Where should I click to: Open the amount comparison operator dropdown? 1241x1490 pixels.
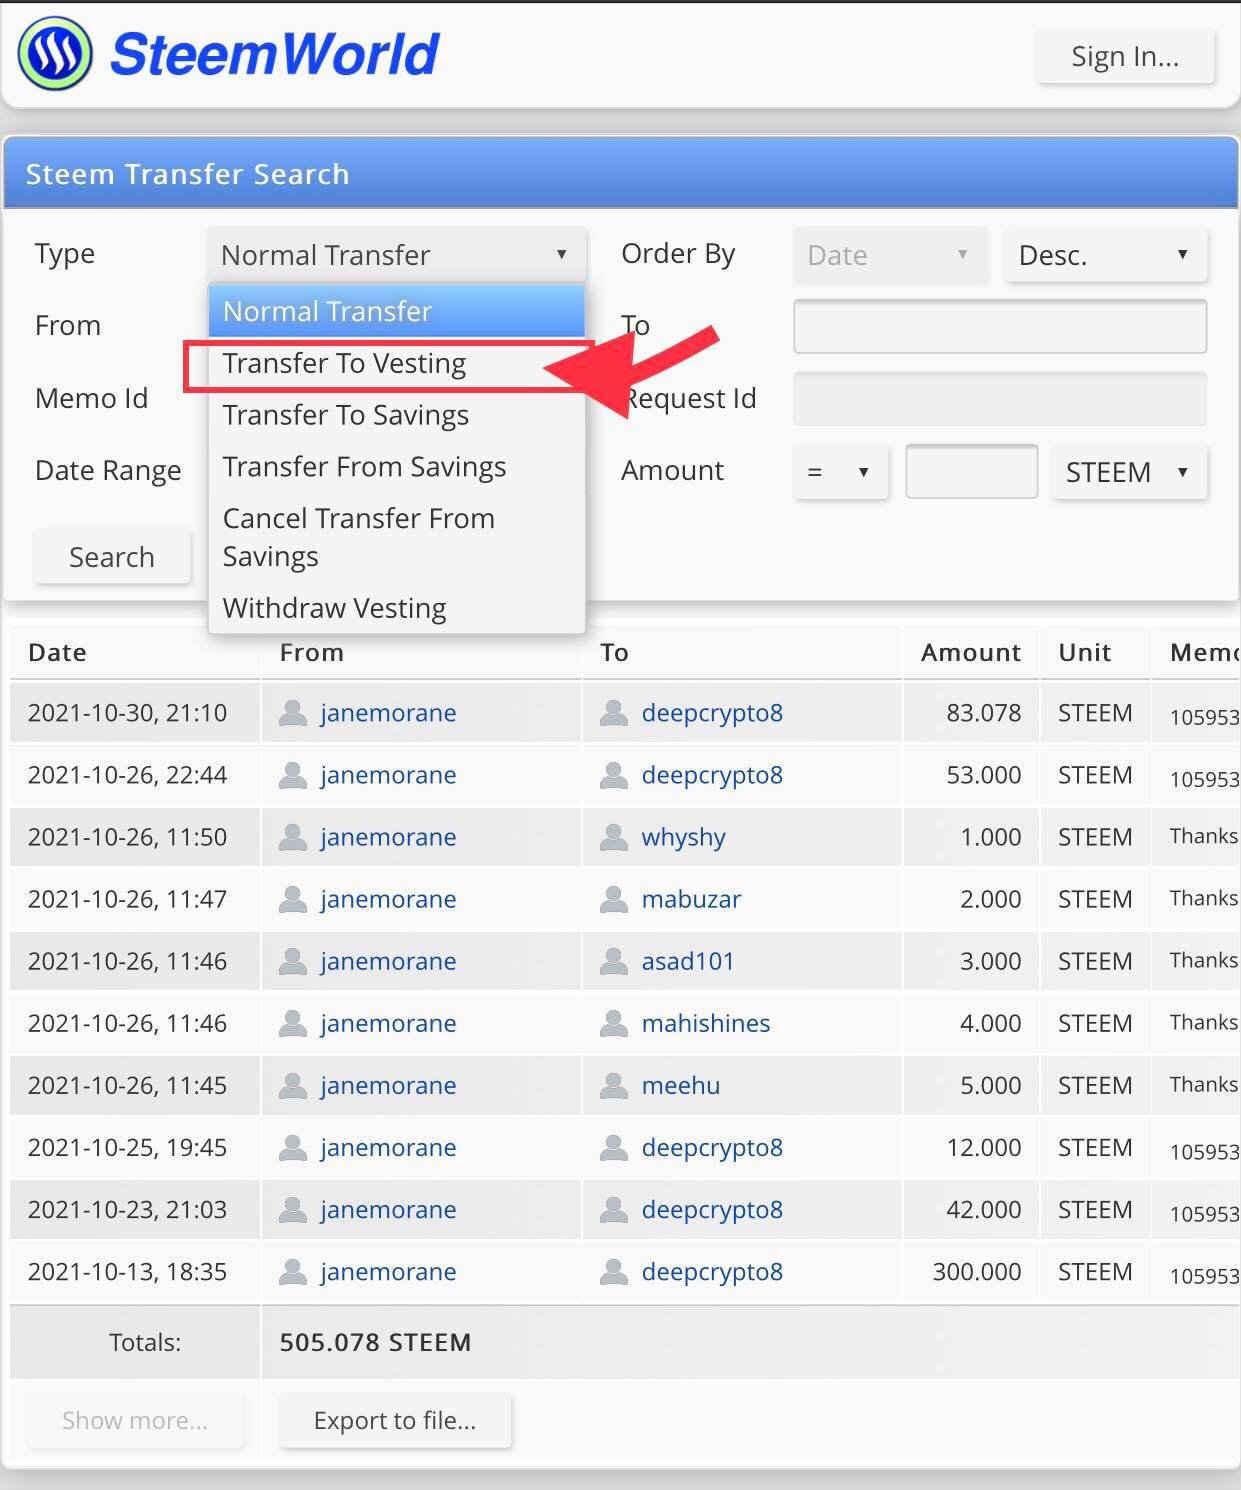pyautogui.click(x=840, y=472)
